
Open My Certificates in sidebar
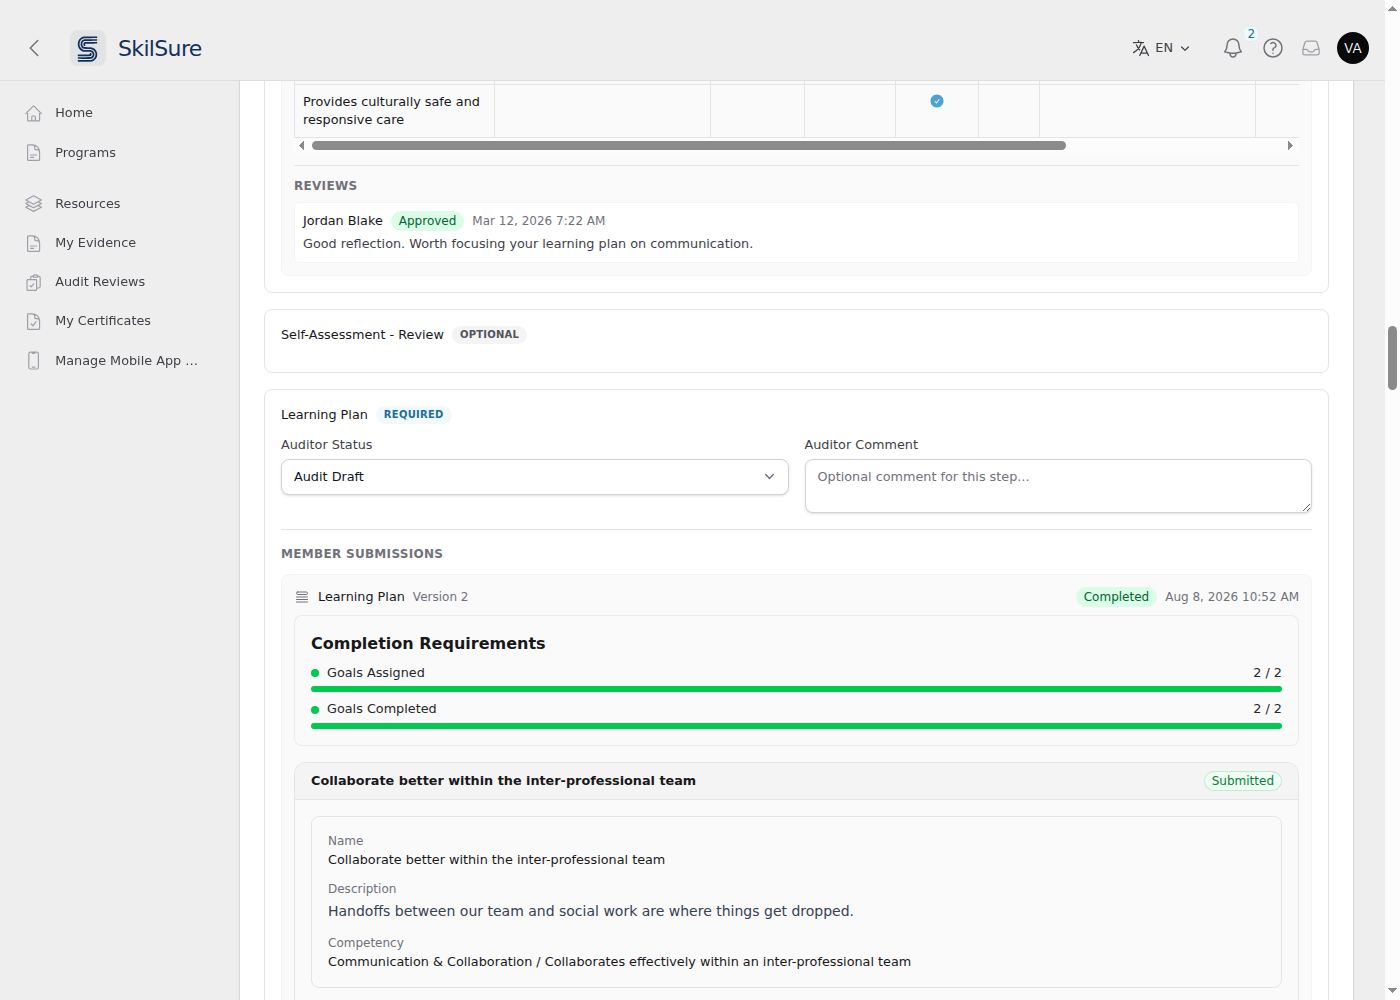pos(103,321)
